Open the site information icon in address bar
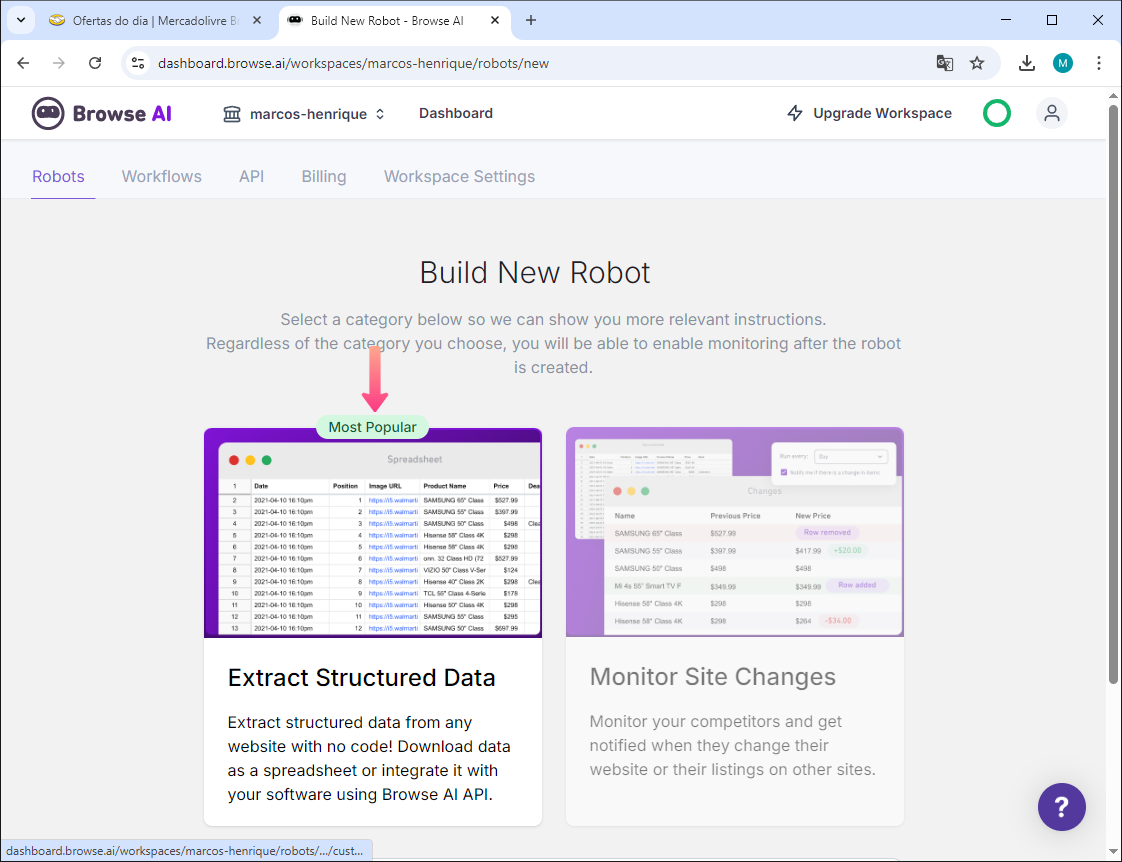 pyautogui.click(x=139, y=63)
